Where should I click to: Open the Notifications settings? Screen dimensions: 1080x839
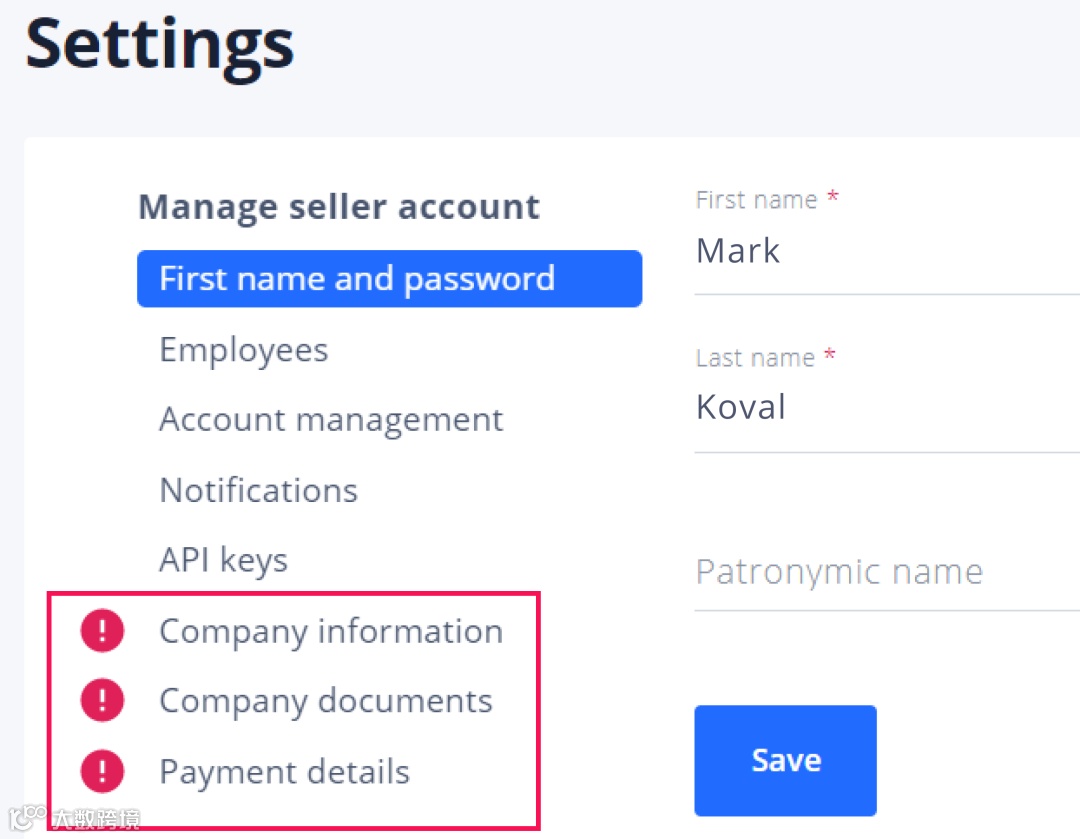point(258,490)
